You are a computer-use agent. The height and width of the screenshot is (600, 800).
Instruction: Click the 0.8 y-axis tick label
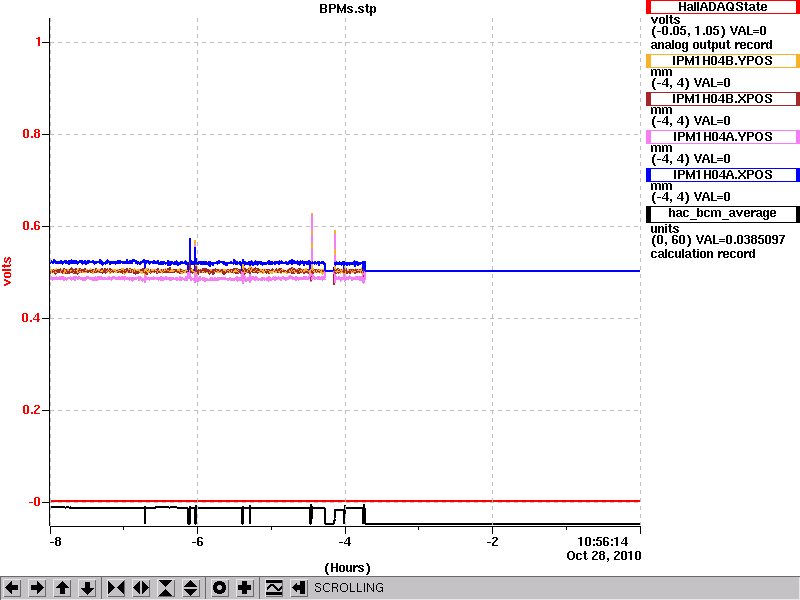[x=32, y=134]
